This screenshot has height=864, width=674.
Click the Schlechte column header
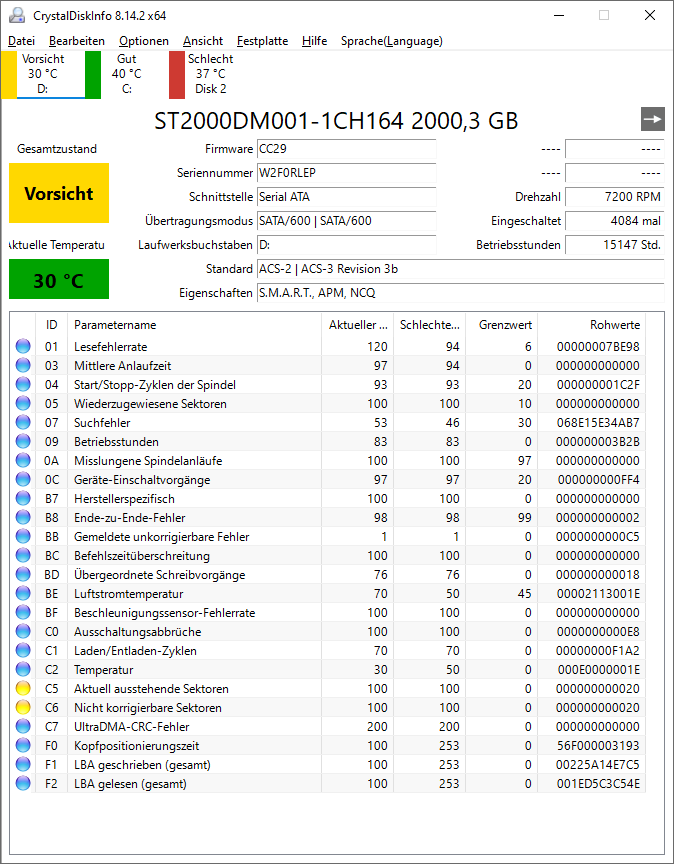pyautogui.click(x=429, y=325)
